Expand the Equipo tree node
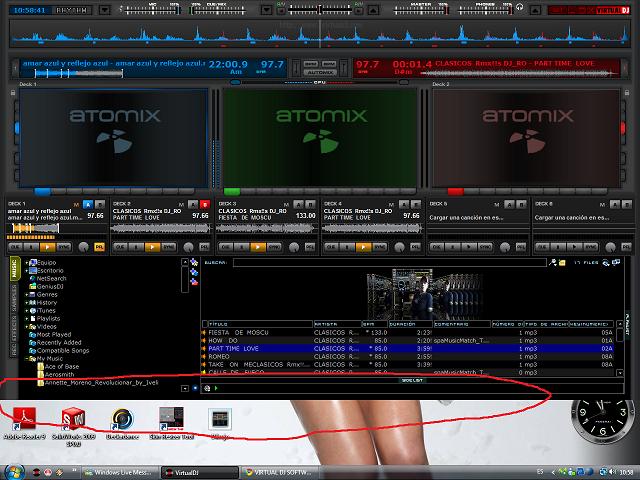Viewport: 640px width, 480px height. pyautogui.click(x=27, y=262)
